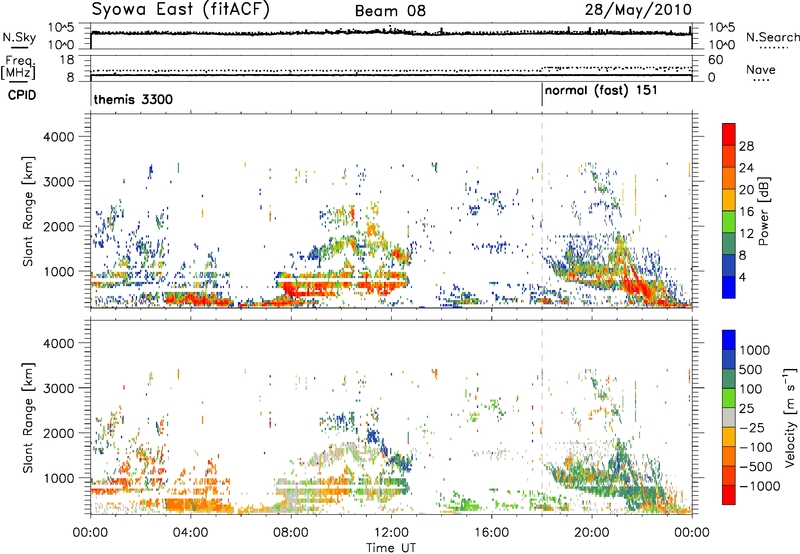Click the 'N.Sky' legend label
Viewport: 800px width, 554px height.
point(19,37)
